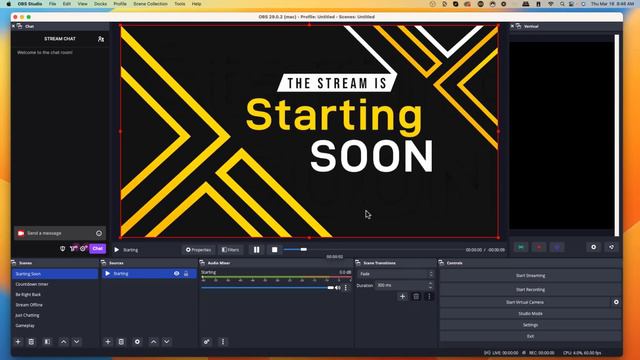This screenshot has width=640, height=360.
Task: Open advanced audio properties gears icon
Action: click(207, 342)
